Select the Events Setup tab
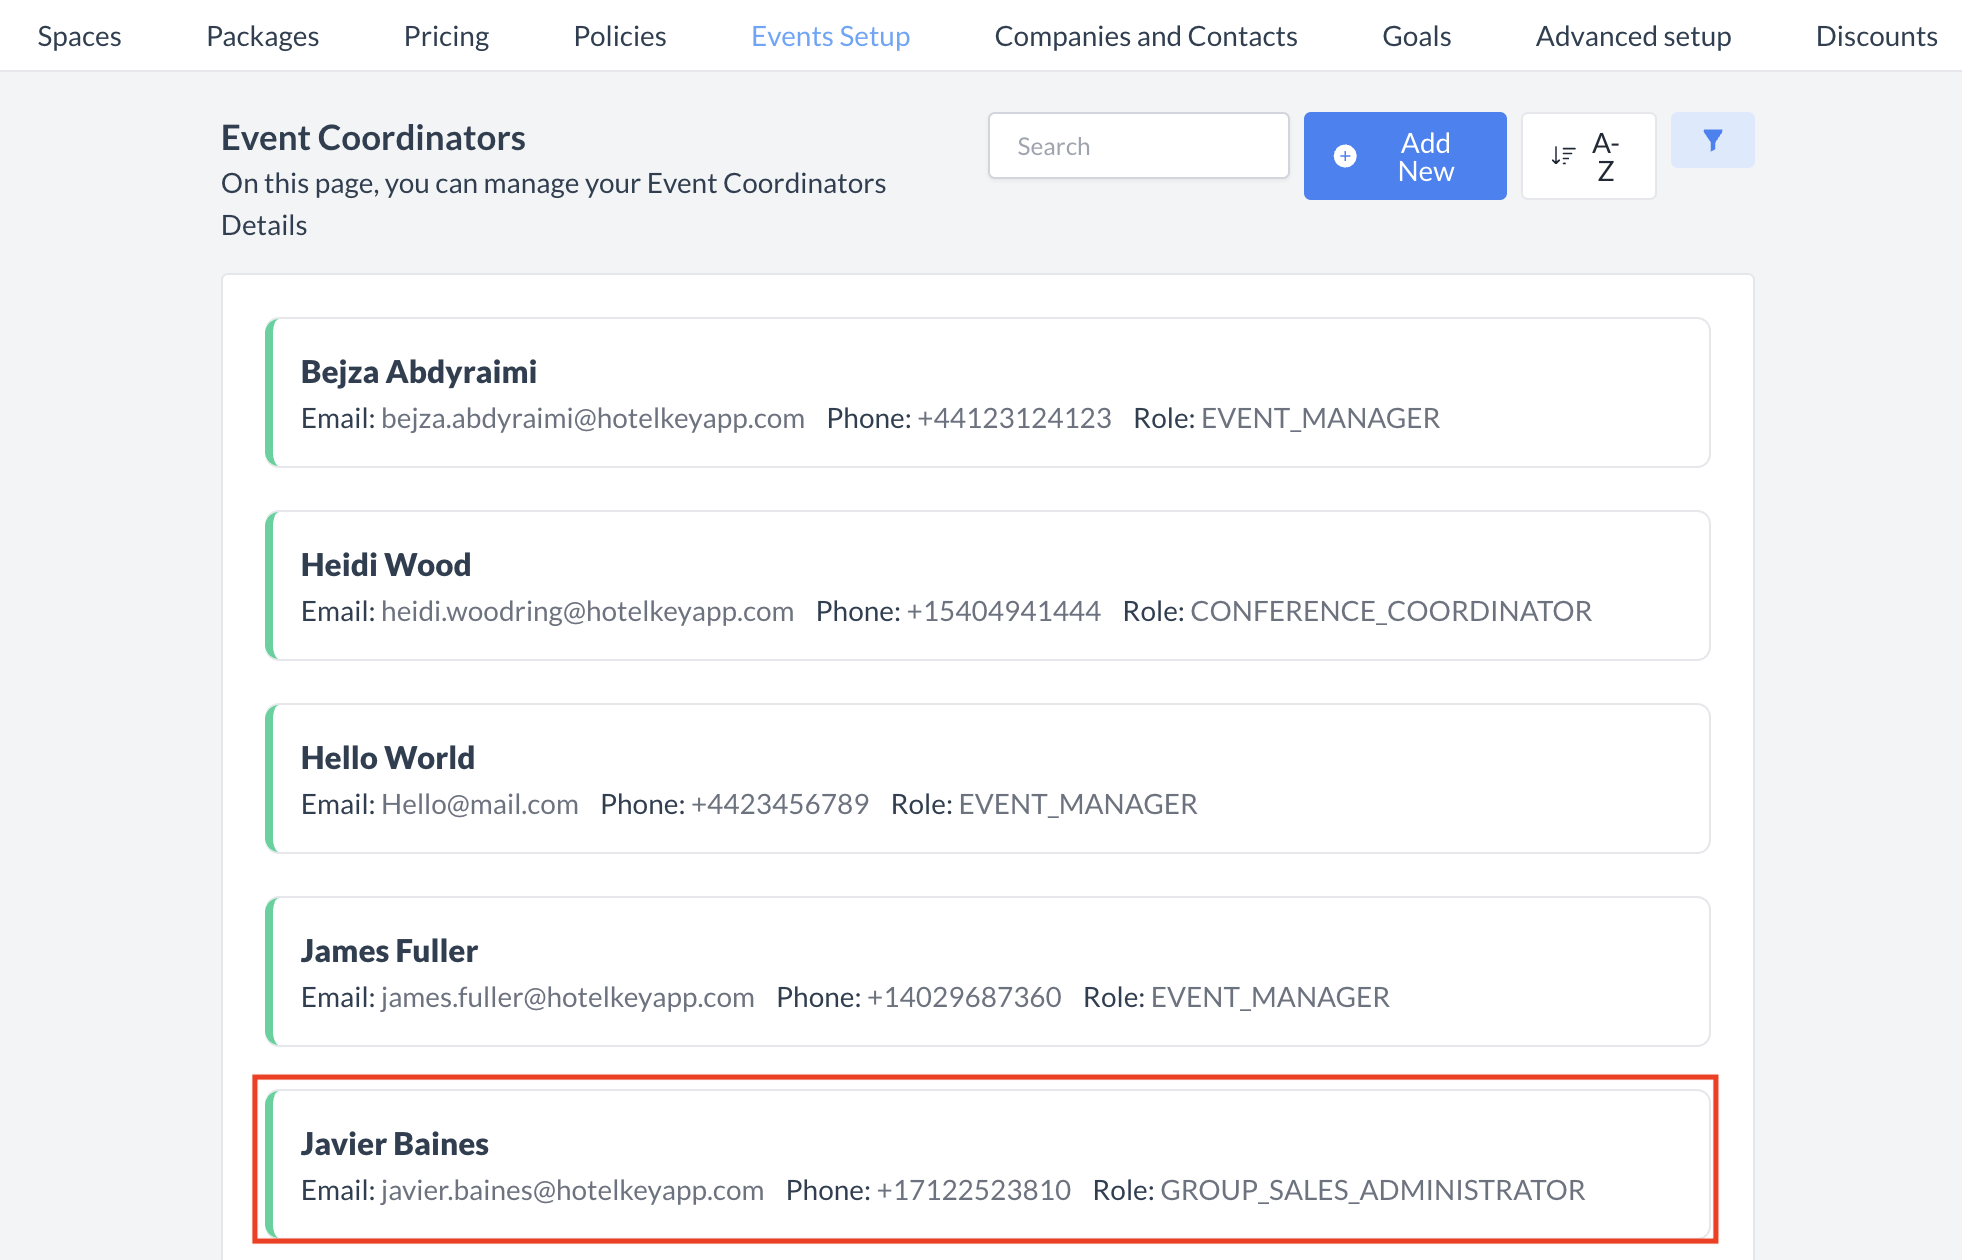This screenshot has height=1260, width=1962. [830, 35]
